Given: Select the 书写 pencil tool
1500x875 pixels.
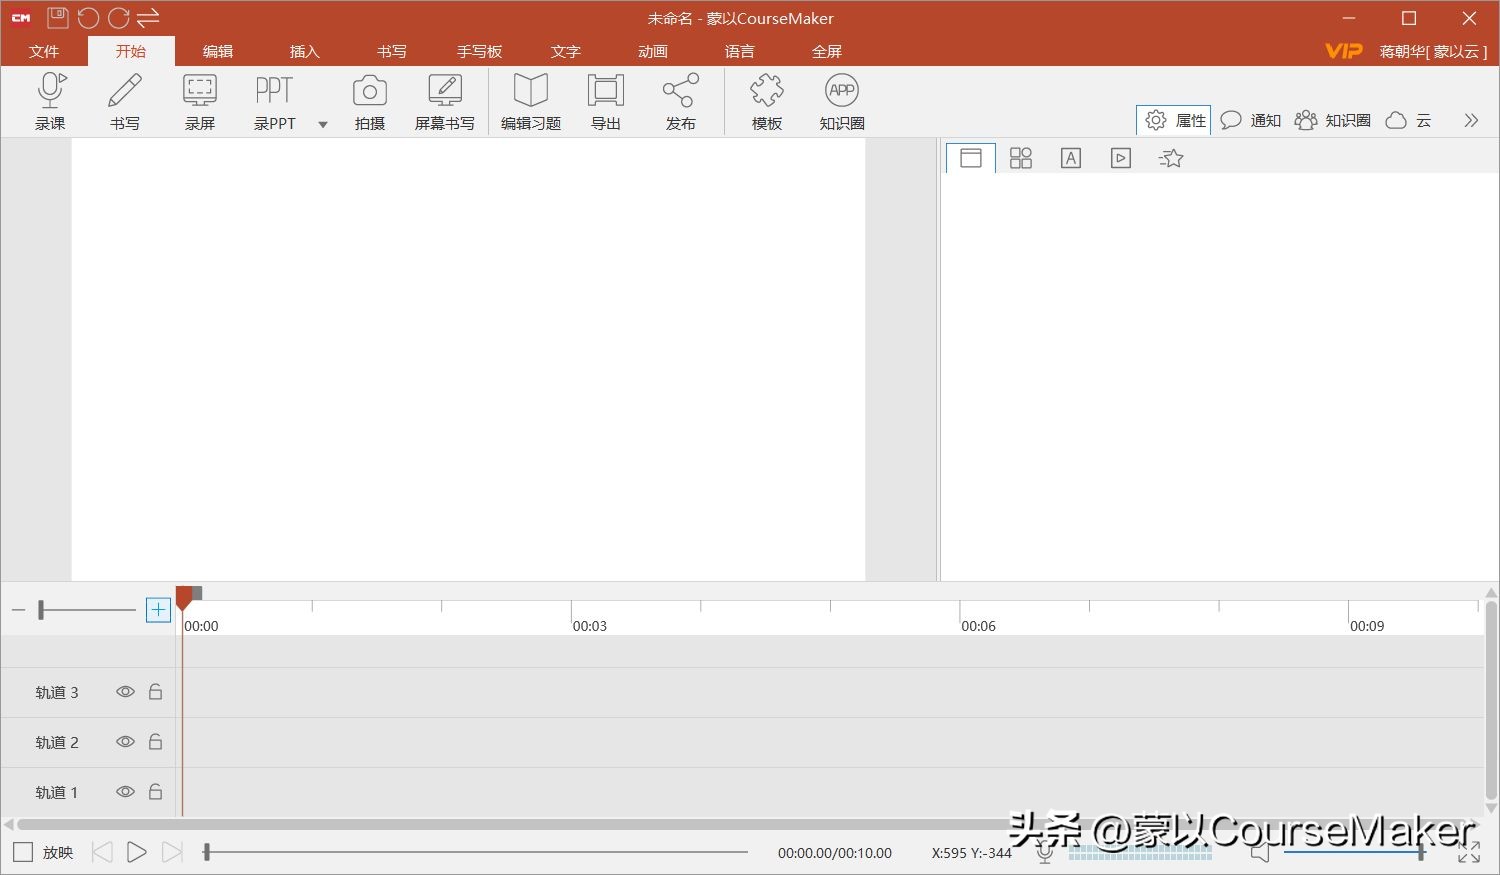Looking at the screenshot, I should point(125,101).
